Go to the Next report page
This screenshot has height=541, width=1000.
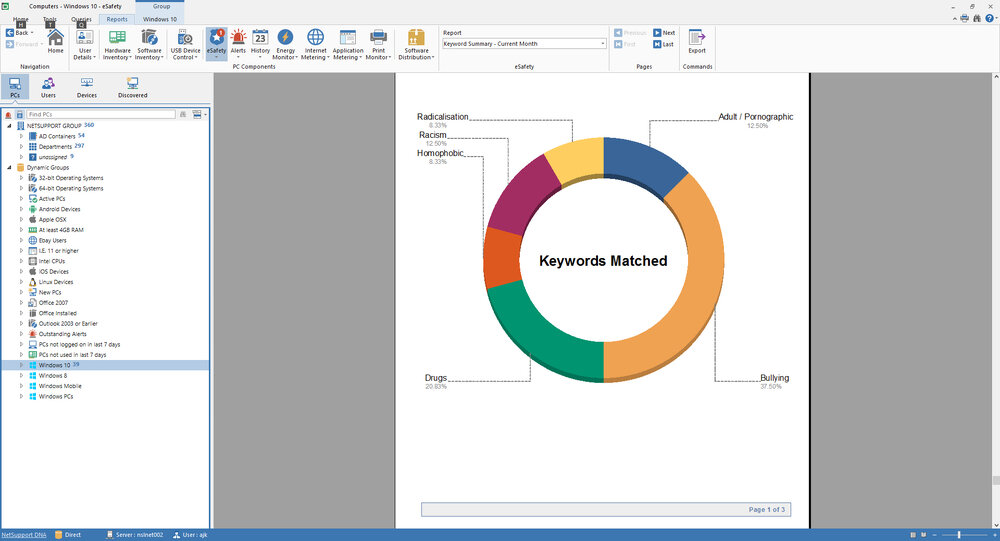(x=664, y=33)
